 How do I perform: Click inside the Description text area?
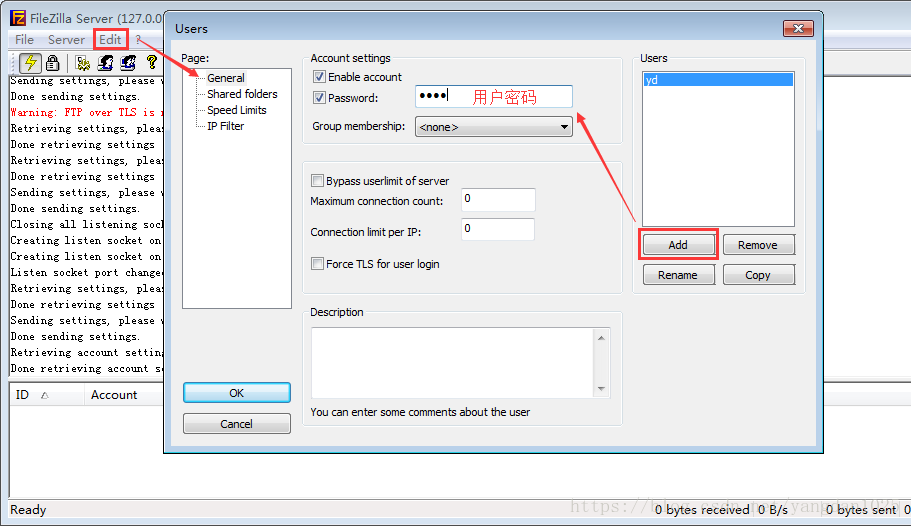[453, 363]
